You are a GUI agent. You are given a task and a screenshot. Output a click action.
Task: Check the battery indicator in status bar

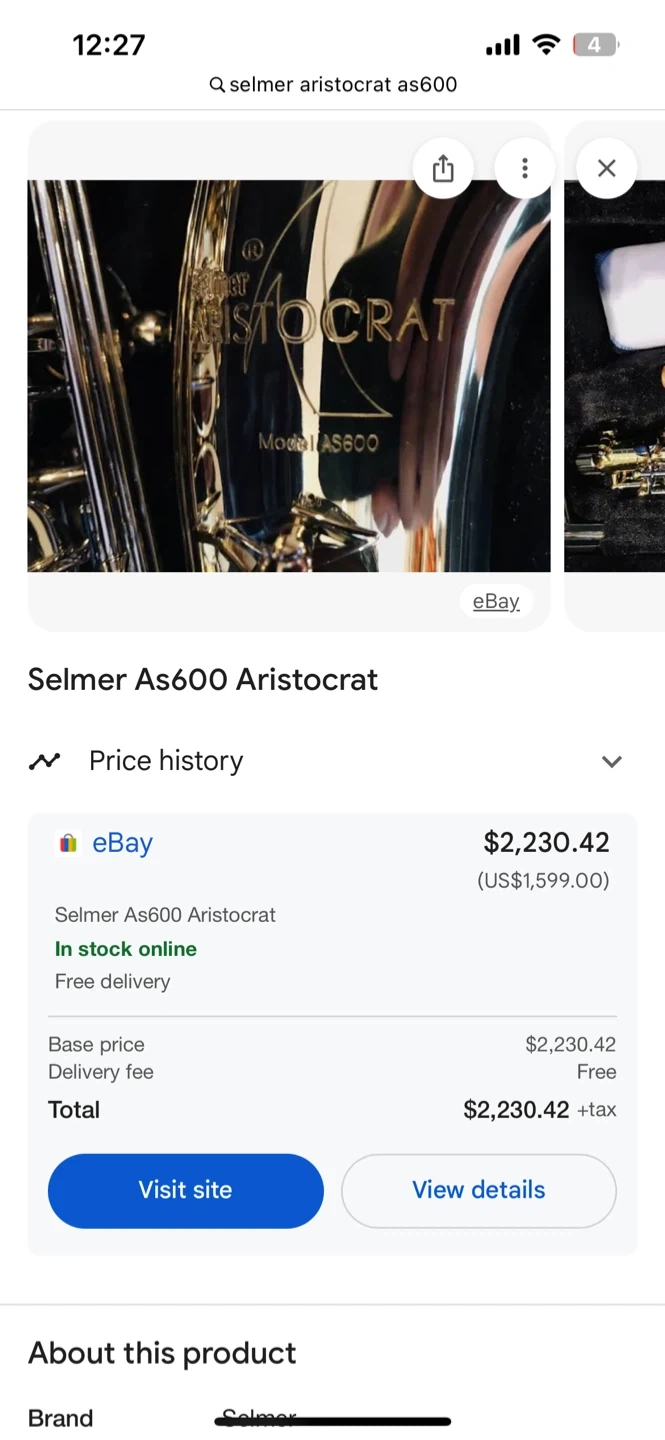pos(595,44)
